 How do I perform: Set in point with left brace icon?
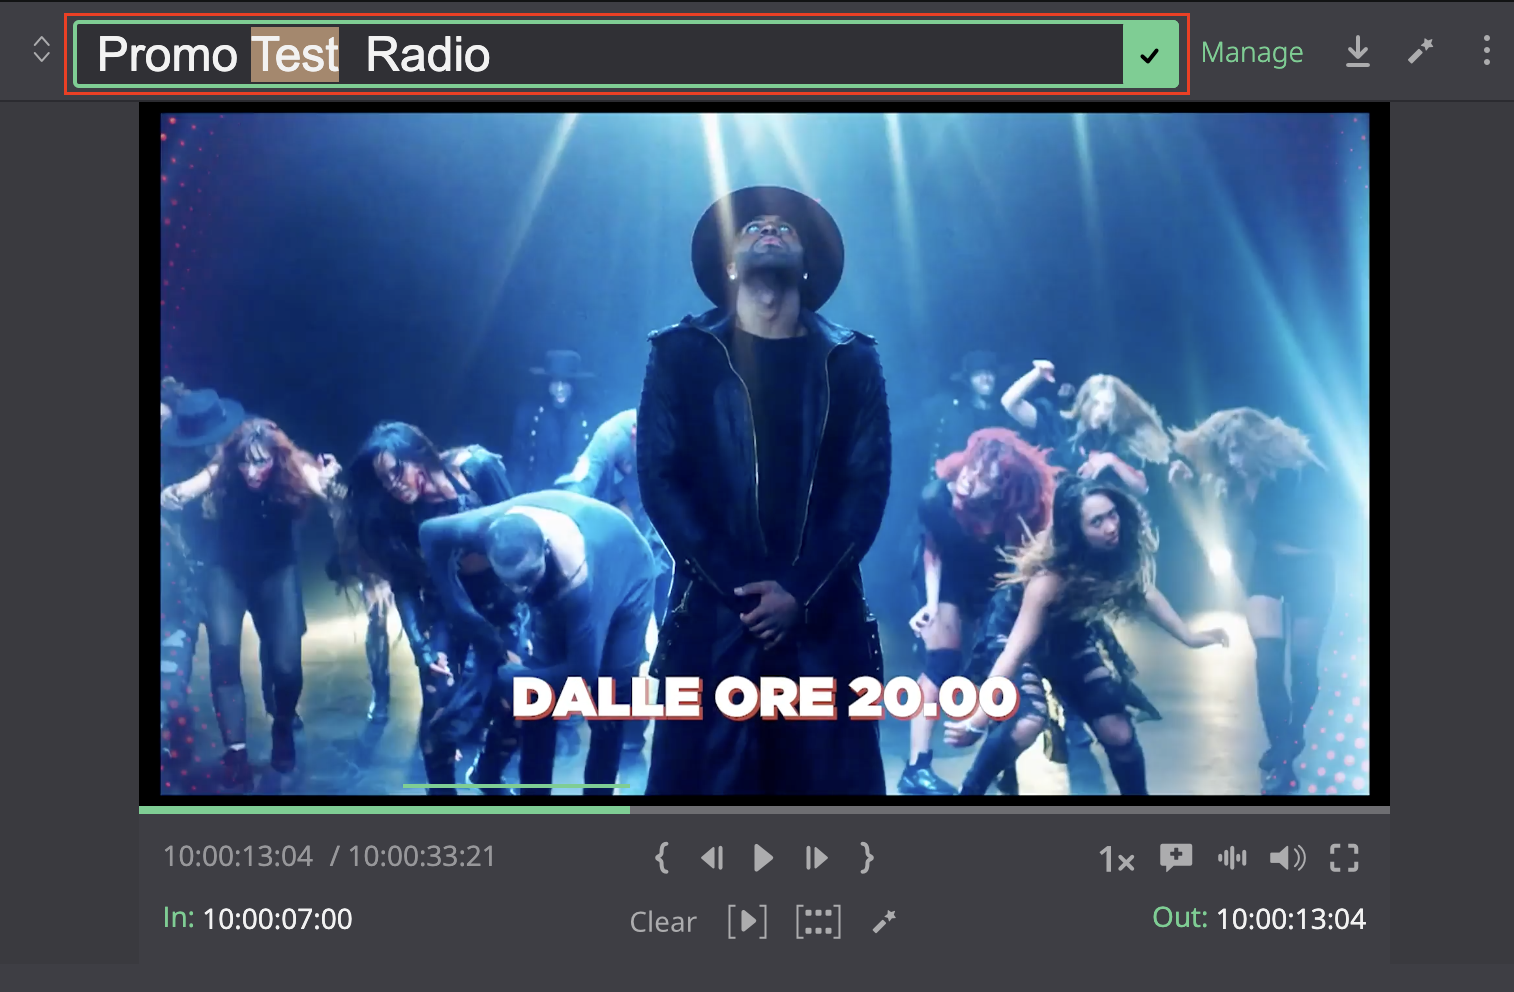click(x=661, y=858)
